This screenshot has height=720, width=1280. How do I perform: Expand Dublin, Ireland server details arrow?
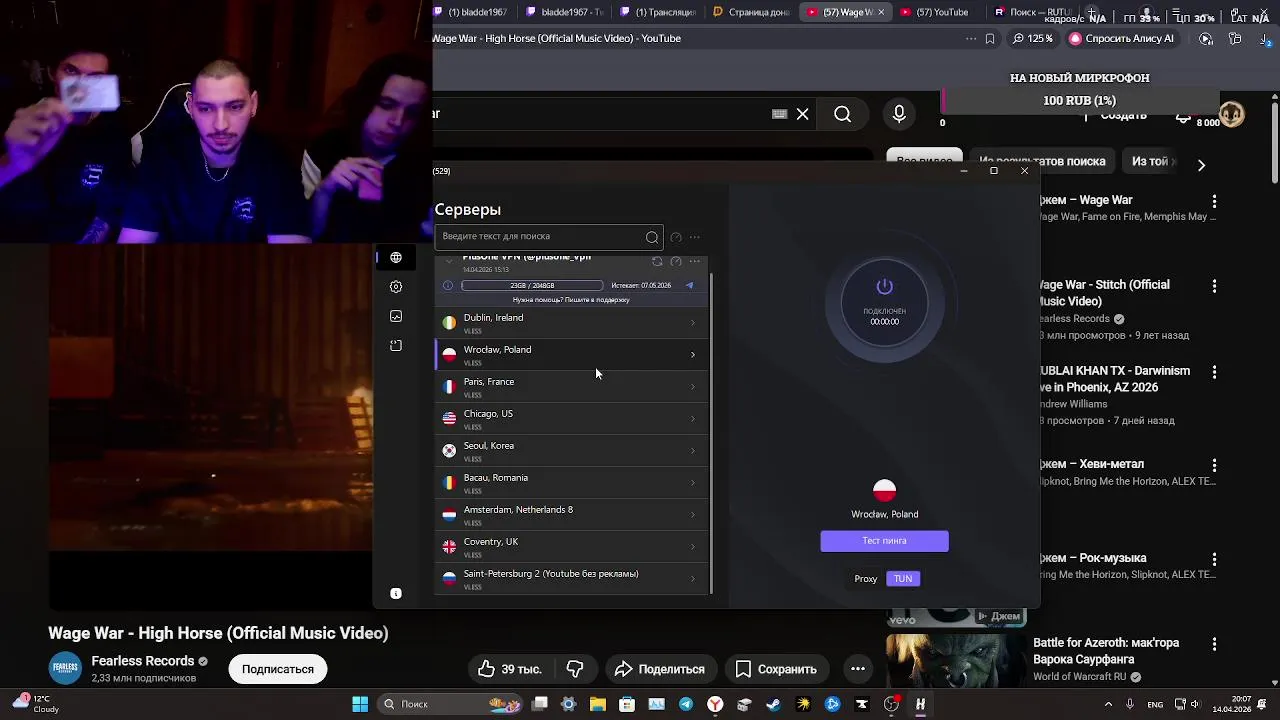coord(693,323)
